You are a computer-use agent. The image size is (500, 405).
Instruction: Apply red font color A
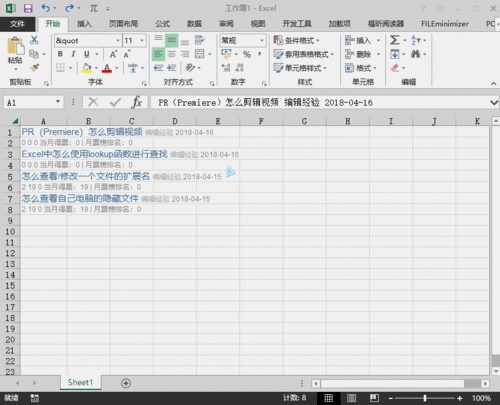click(107, 68)
